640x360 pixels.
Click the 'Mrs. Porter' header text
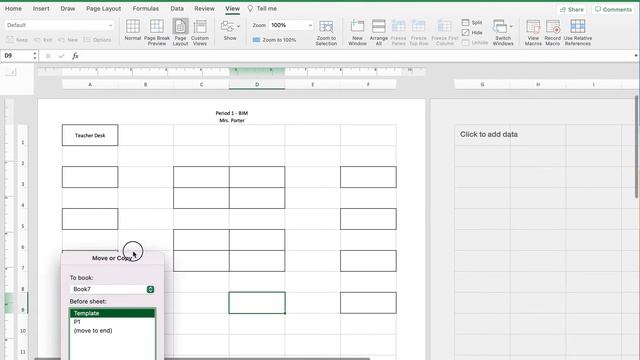(232, 120)
